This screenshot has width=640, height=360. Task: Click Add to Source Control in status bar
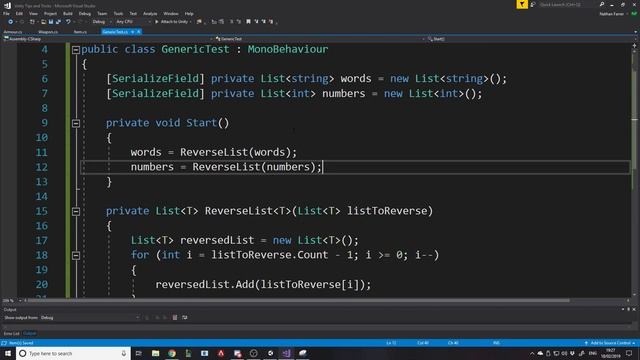(x=610, y=343)
